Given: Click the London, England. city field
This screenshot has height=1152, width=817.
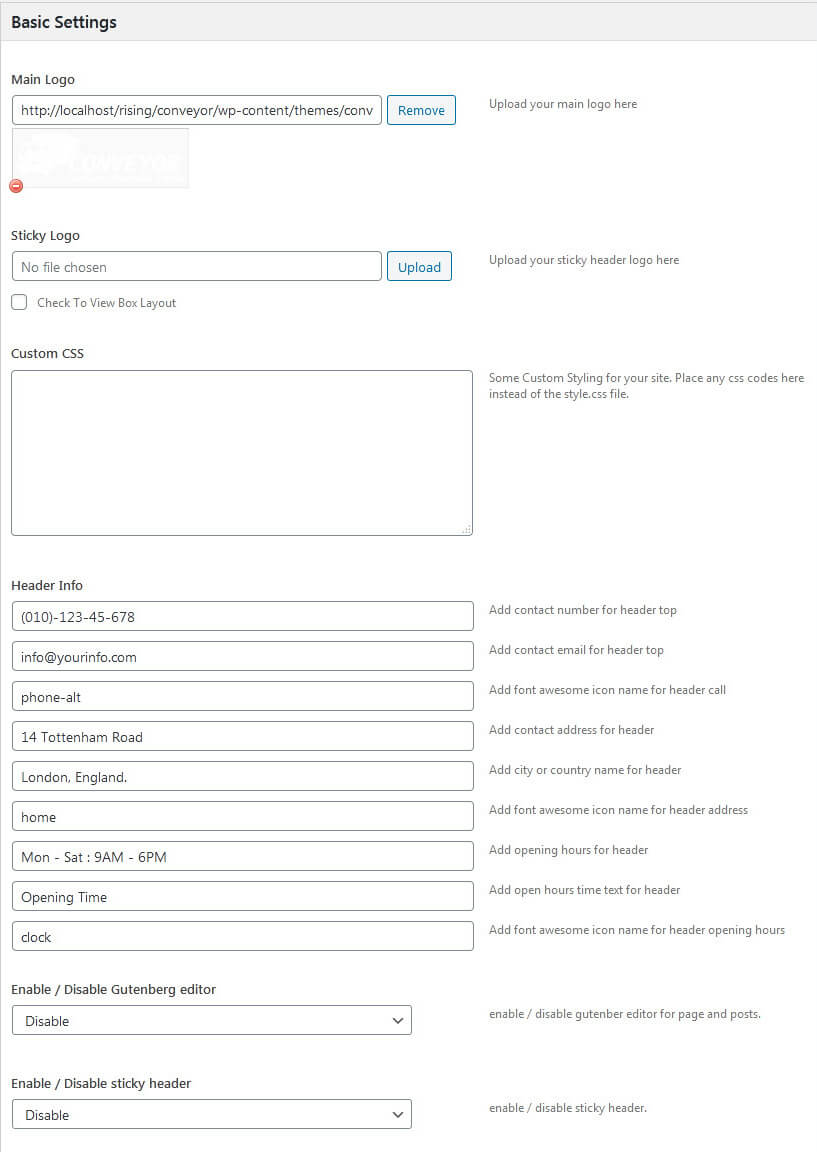Looking at the screenshot, I should pos(241,776).
